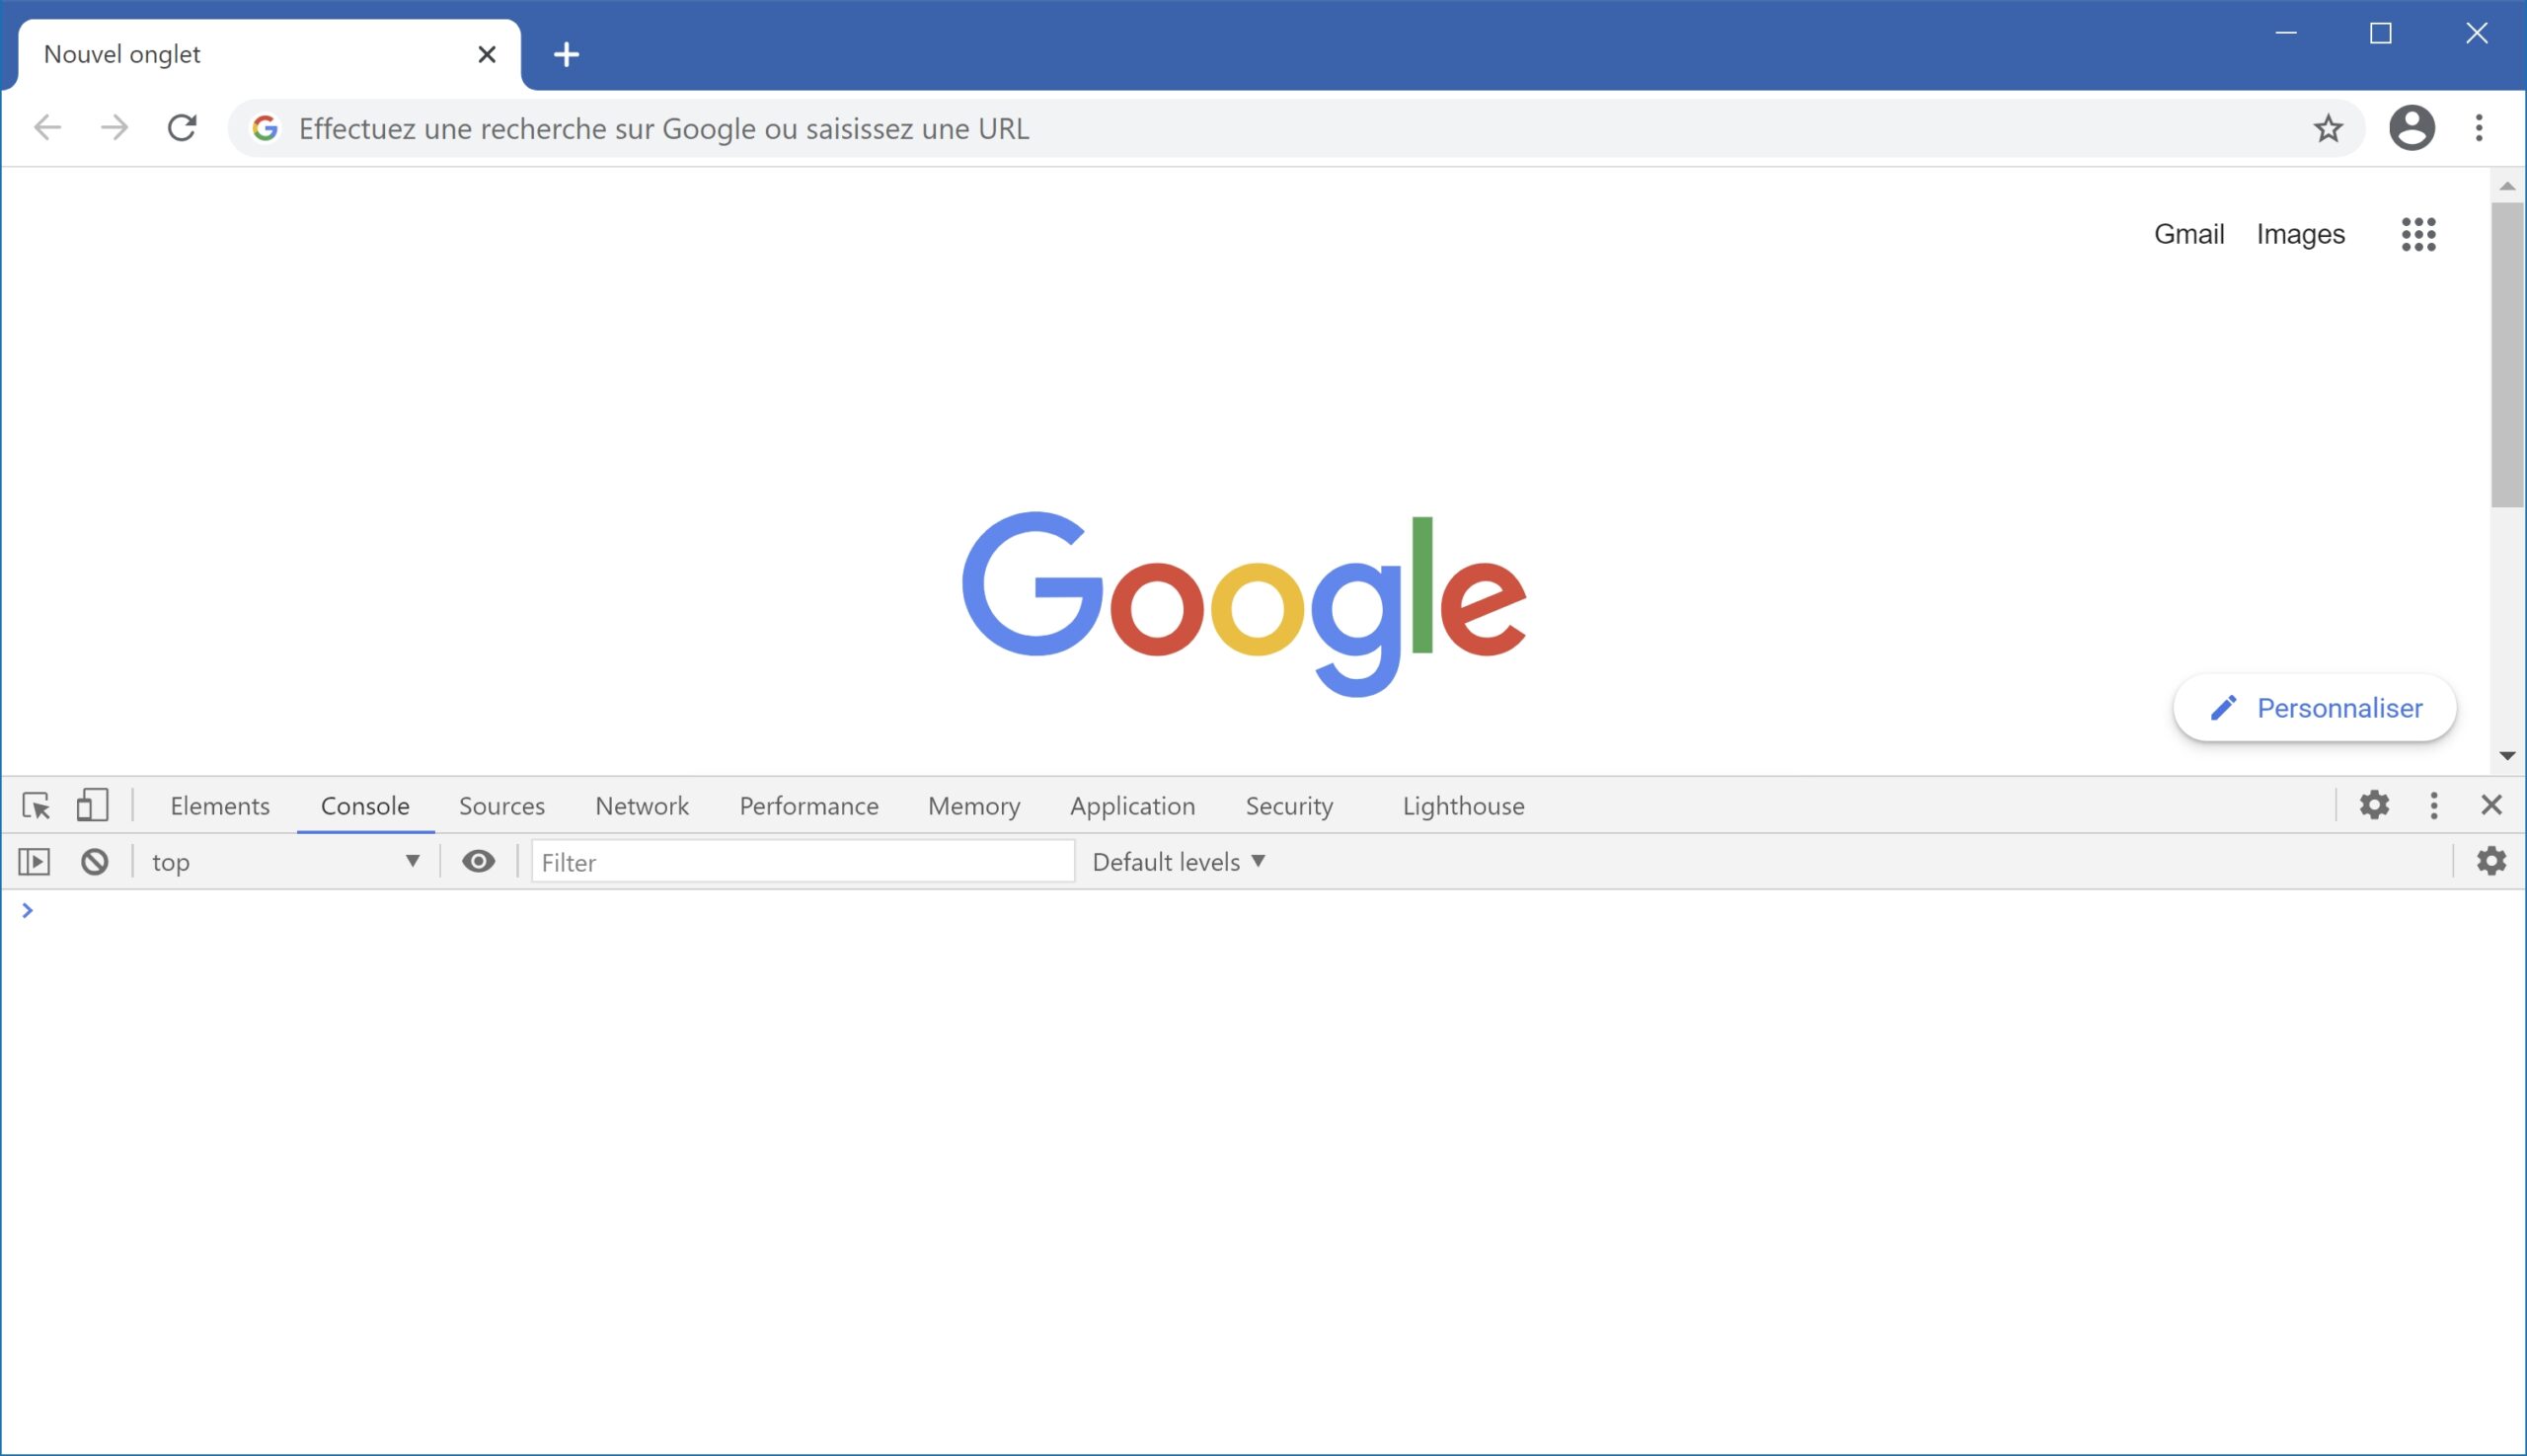Close the DevTools panel

click(x=2491, y=805)
